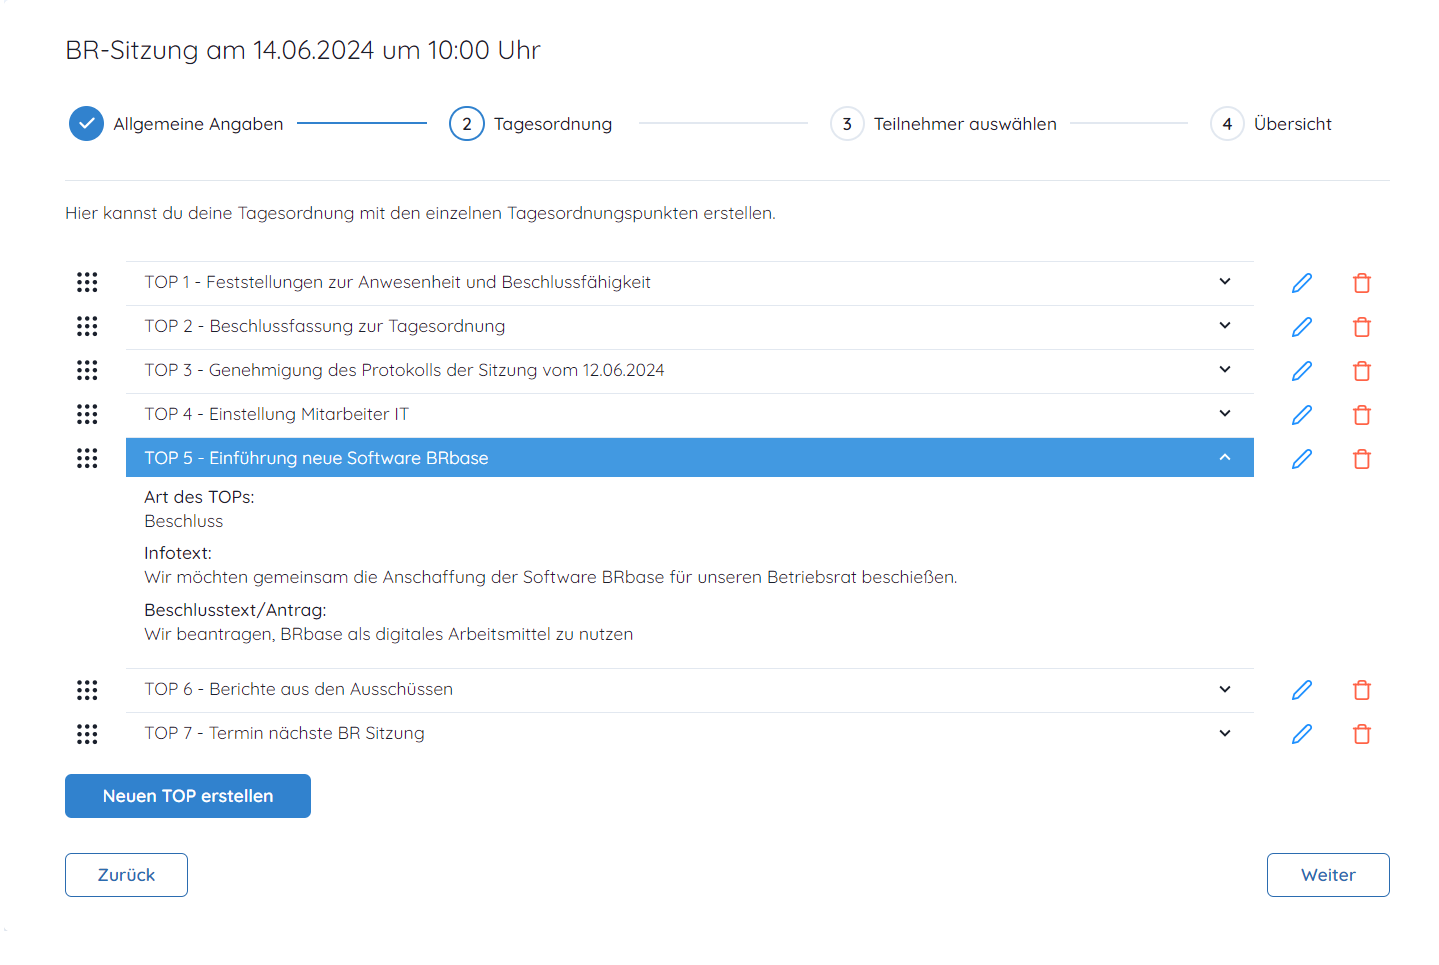Screen dimensions: 1439x965
Task: Expand TOP 6 Berichte aus den Ausschüssen chevron
Action: 1225,689
